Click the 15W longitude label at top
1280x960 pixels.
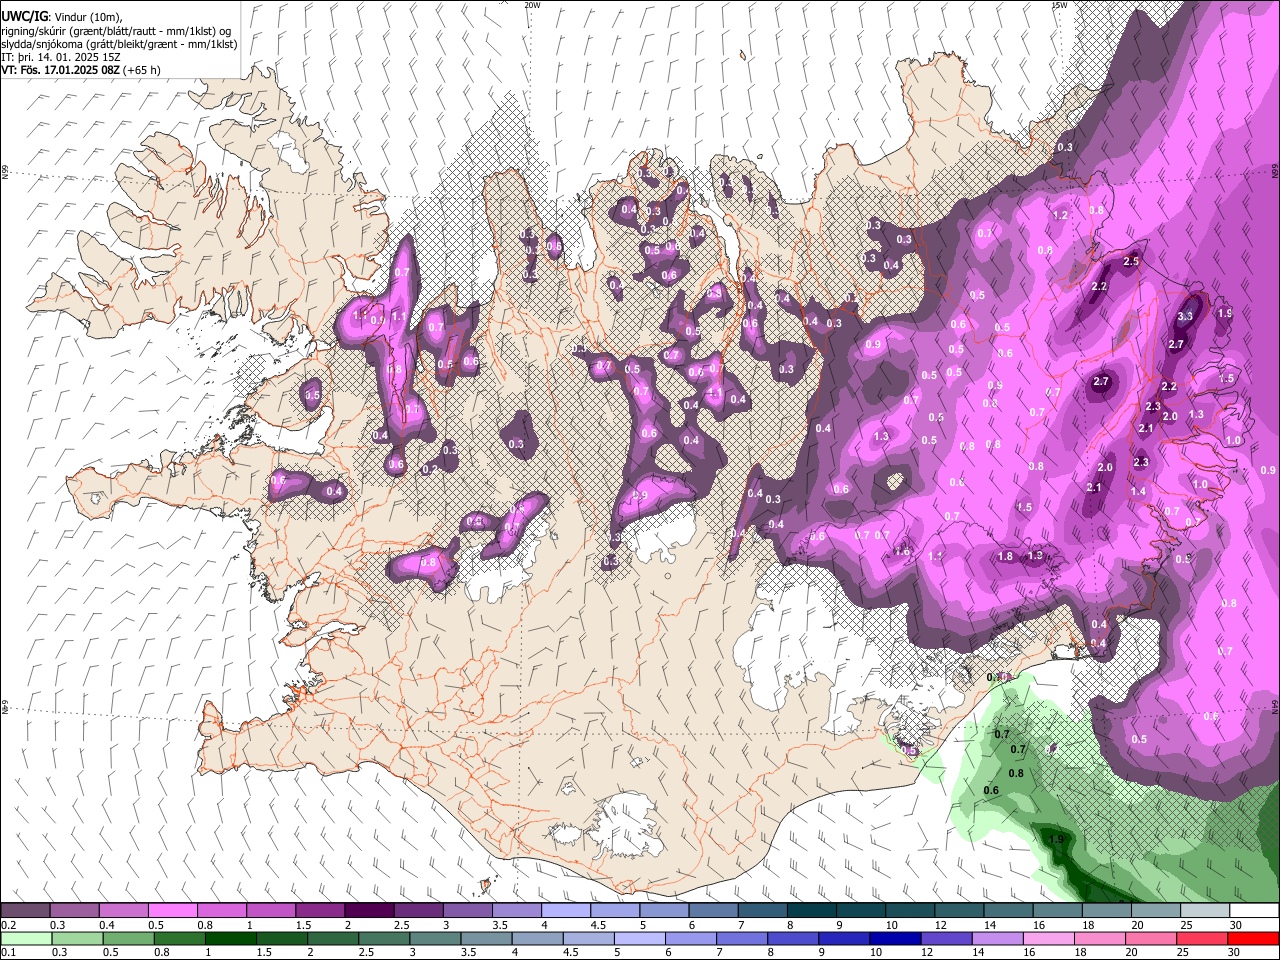pyautogui.click(x=1059, y=5)
